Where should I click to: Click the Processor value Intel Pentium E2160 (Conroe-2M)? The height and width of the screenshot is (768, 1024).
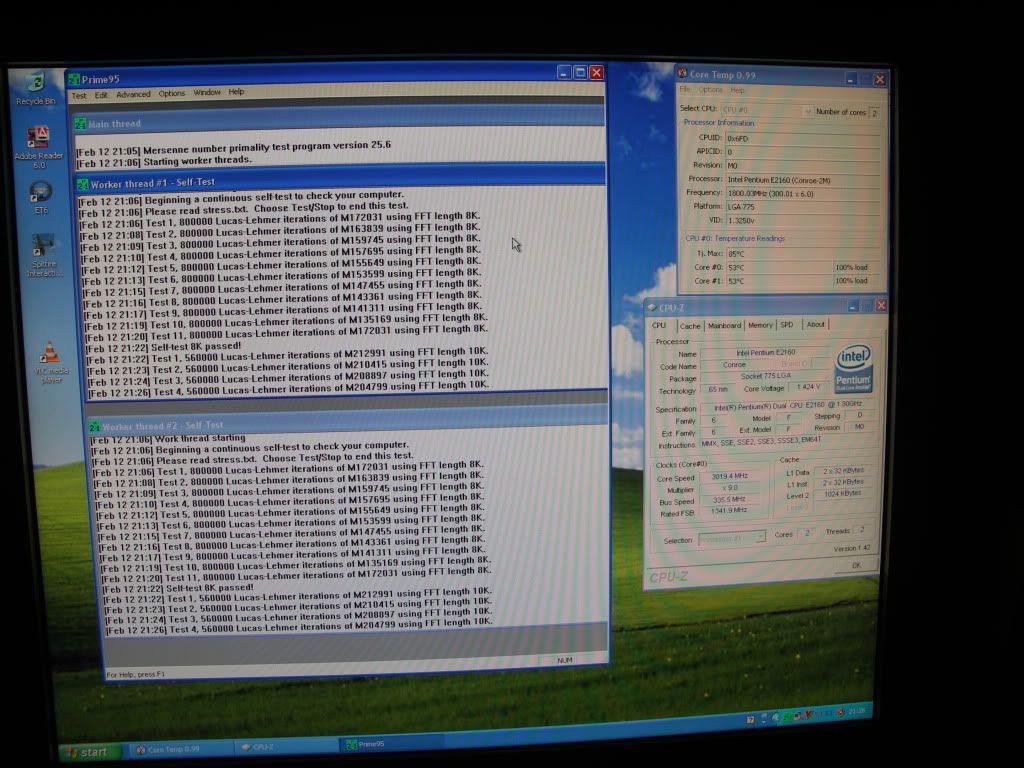tap(803, 180)
